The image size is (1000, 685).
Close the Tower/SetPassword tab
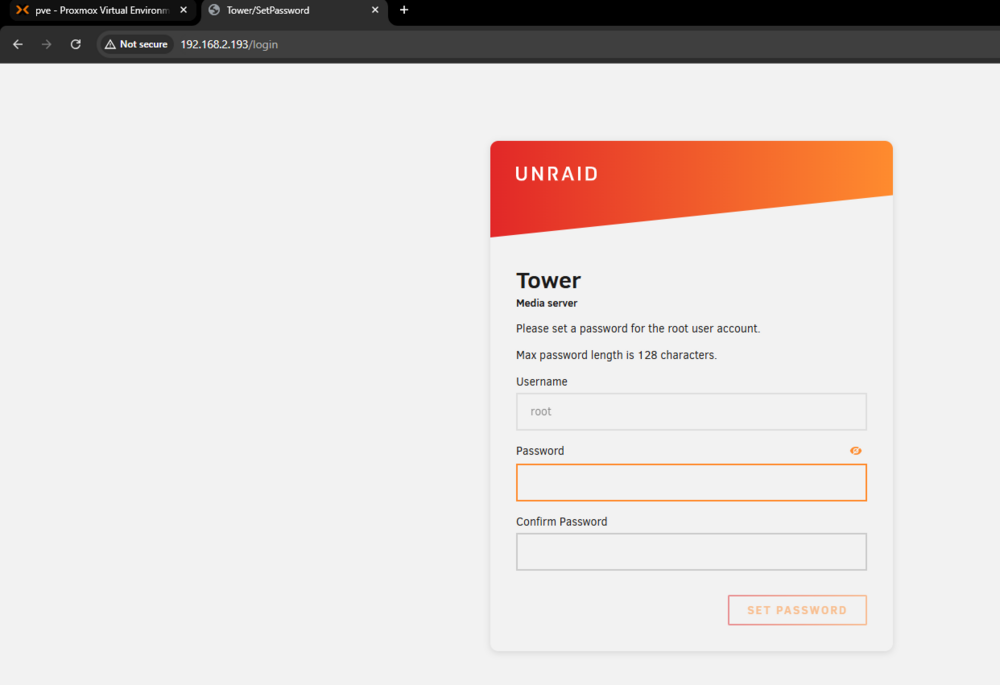[x=375, y=10]
